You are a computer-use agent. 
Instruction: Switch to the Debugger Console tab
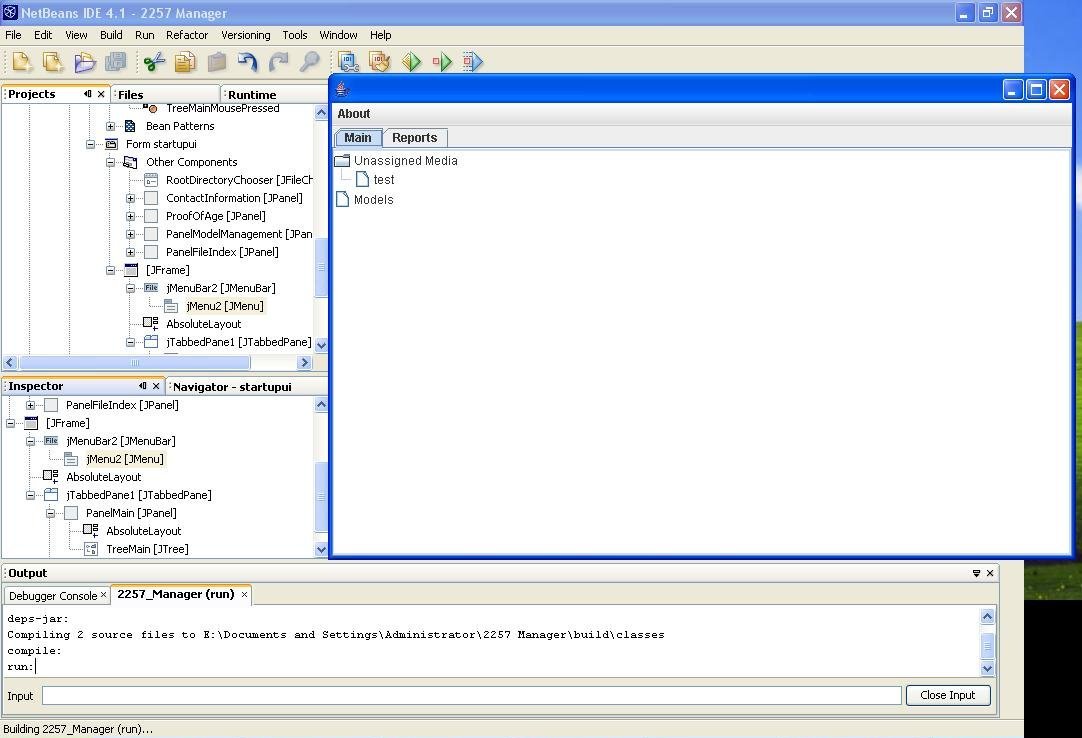click(52, 595)
